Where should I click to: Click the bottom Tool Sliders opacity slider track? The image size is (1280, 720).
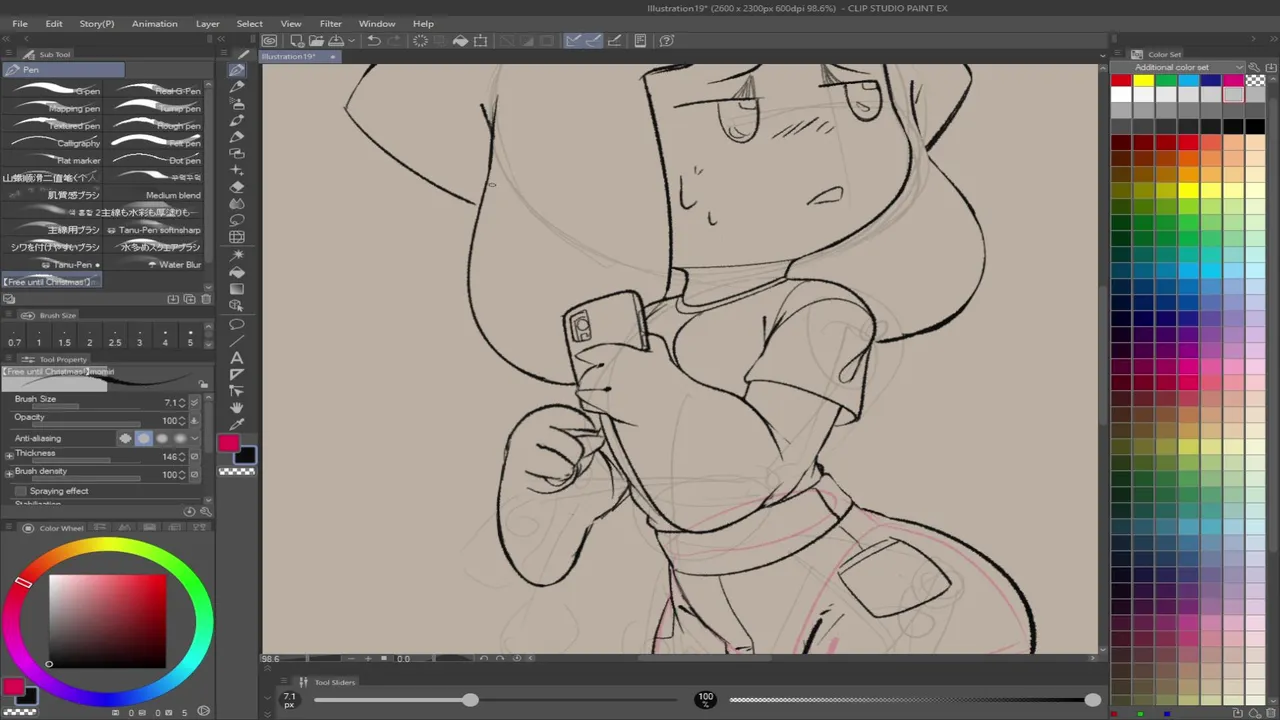click(912, 700)
